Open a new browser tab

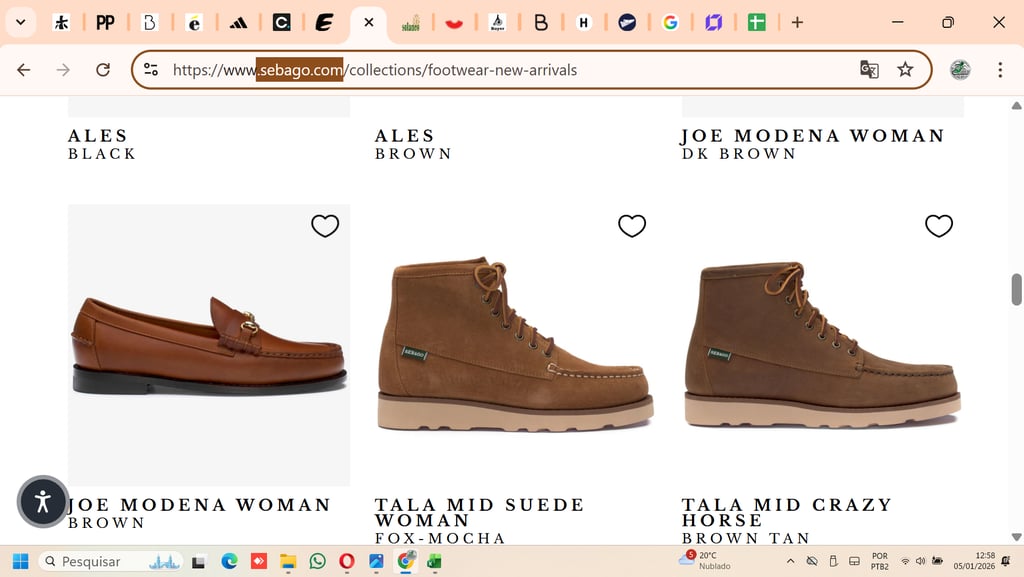coord(797,23)
